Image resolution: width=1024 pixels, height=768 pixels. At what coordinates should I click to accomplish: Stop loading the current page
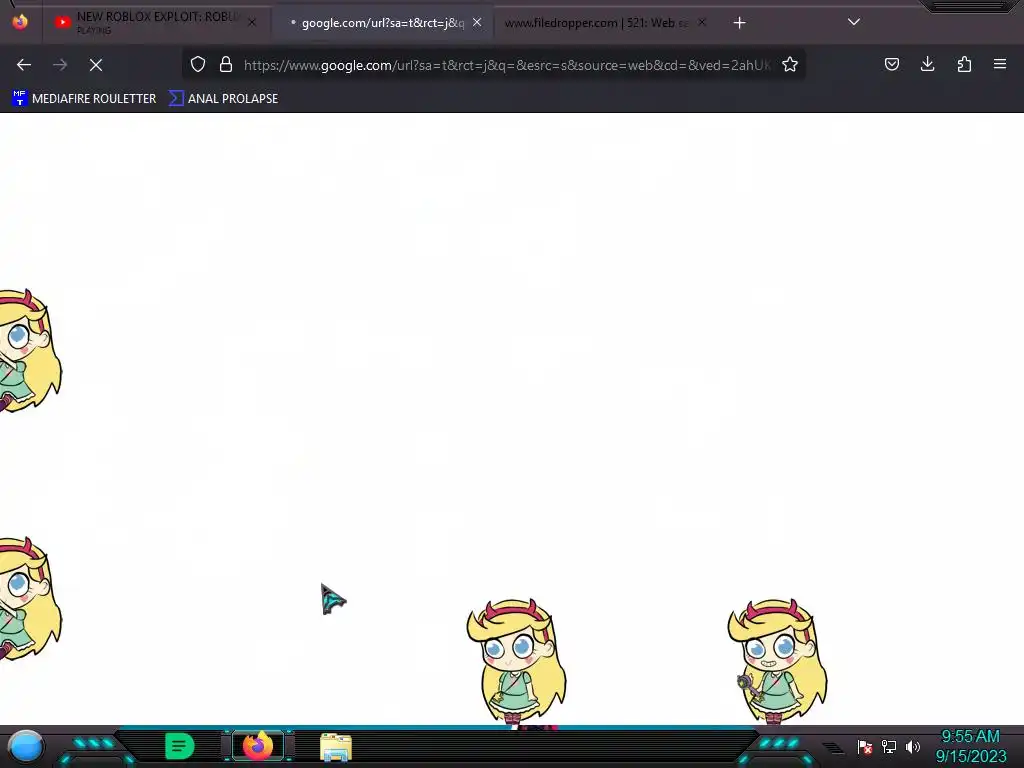point(96,65)
